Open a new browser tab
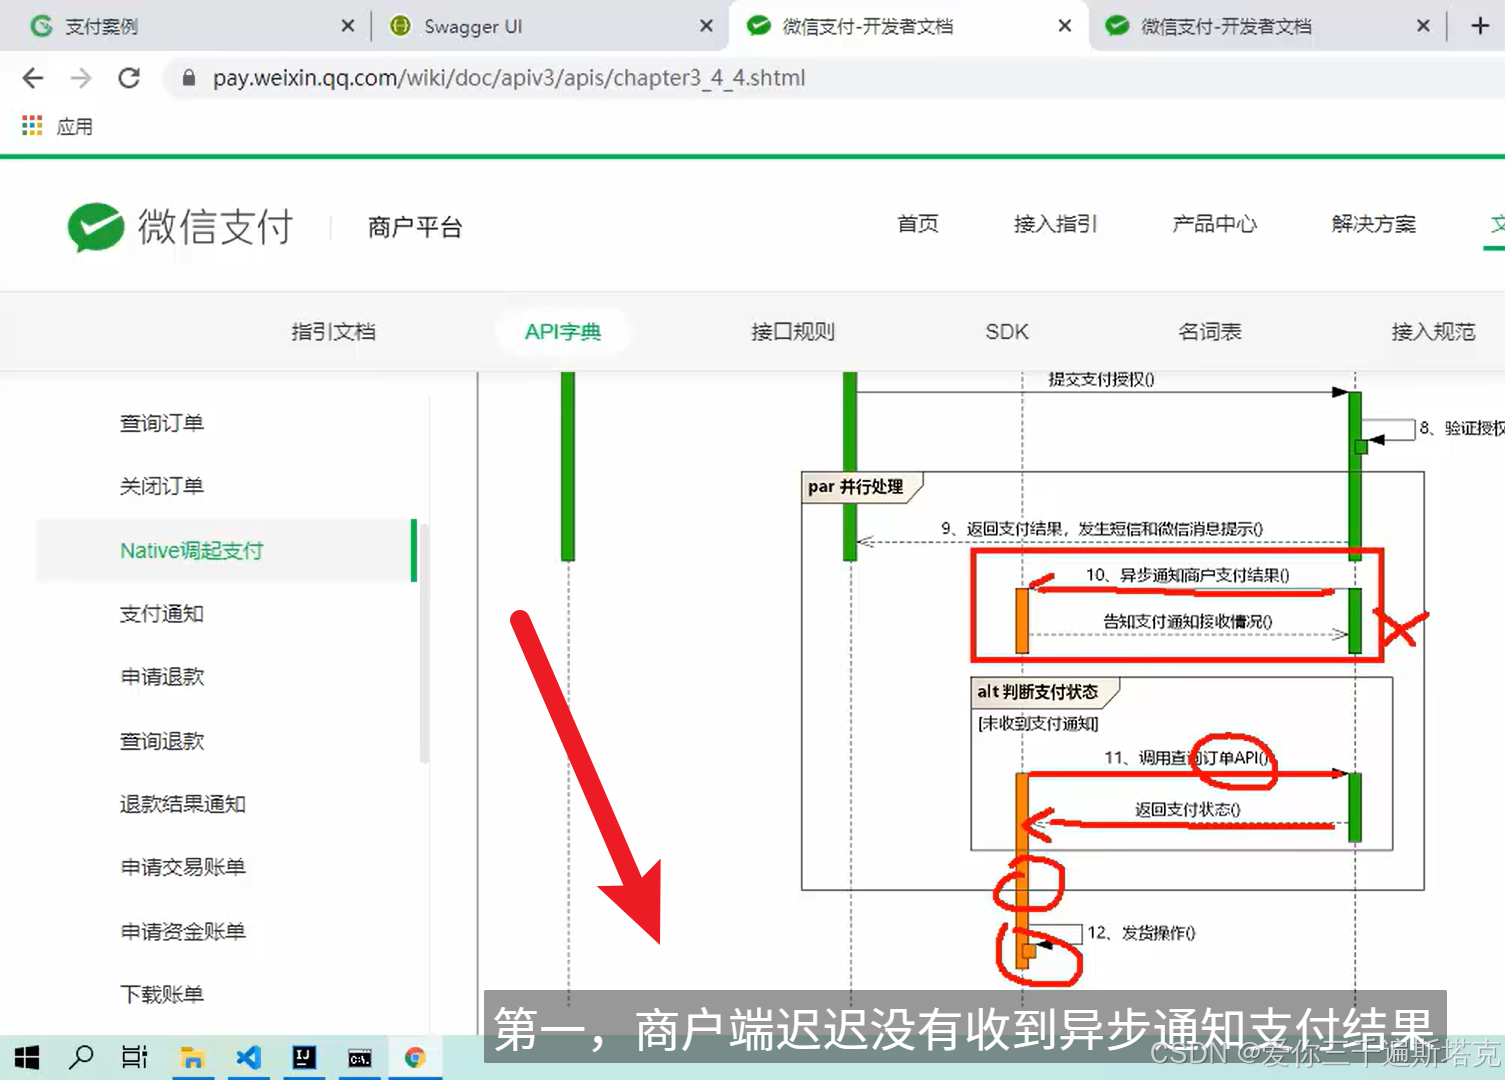The image size is (1505, 1080). tap(1478, 26)
